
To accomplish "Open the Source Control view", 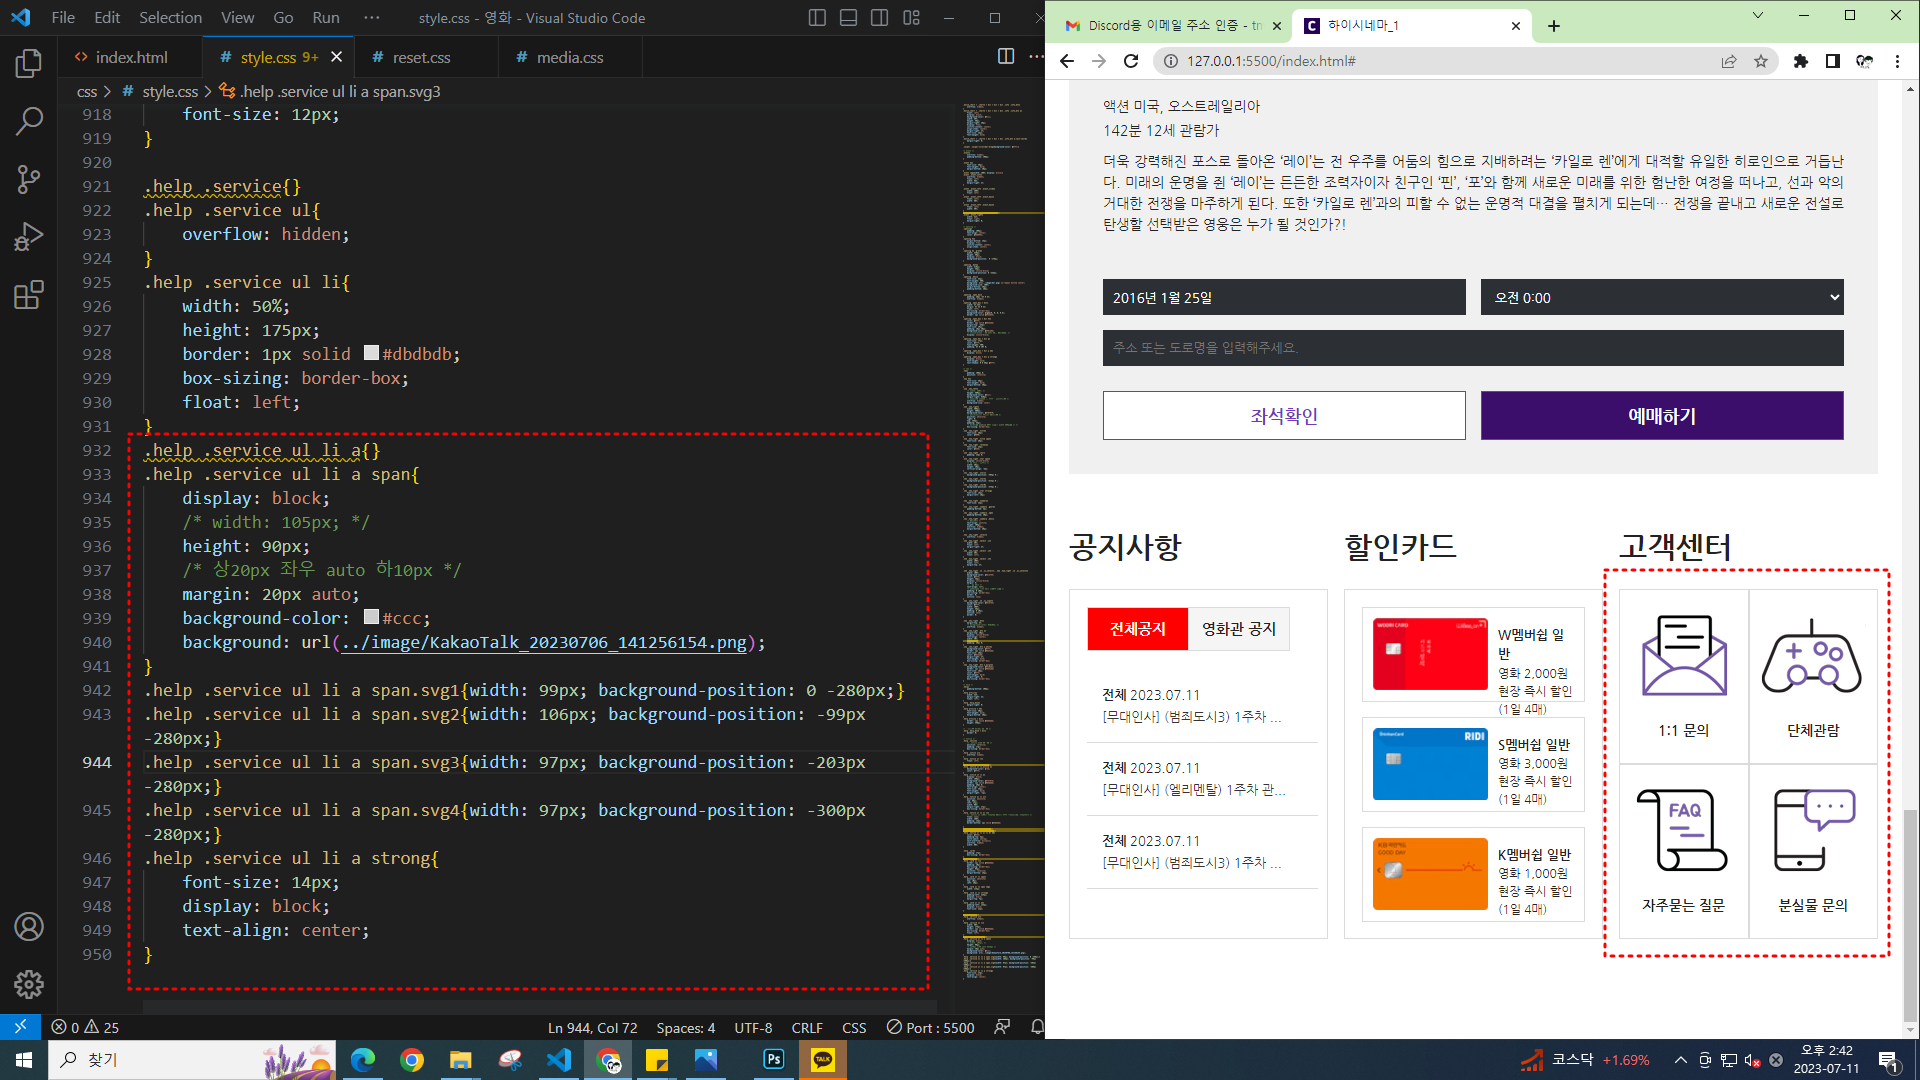I will tap(28, 180).
